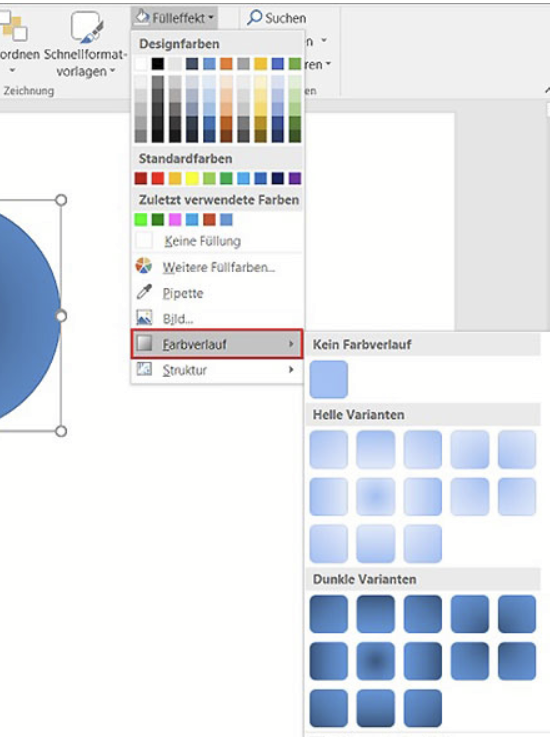The height and width of the screenshot is (737, 550).
Task: Click the middle-right shape resize handle
Action: pyautogui.click(x=61, y=316)
